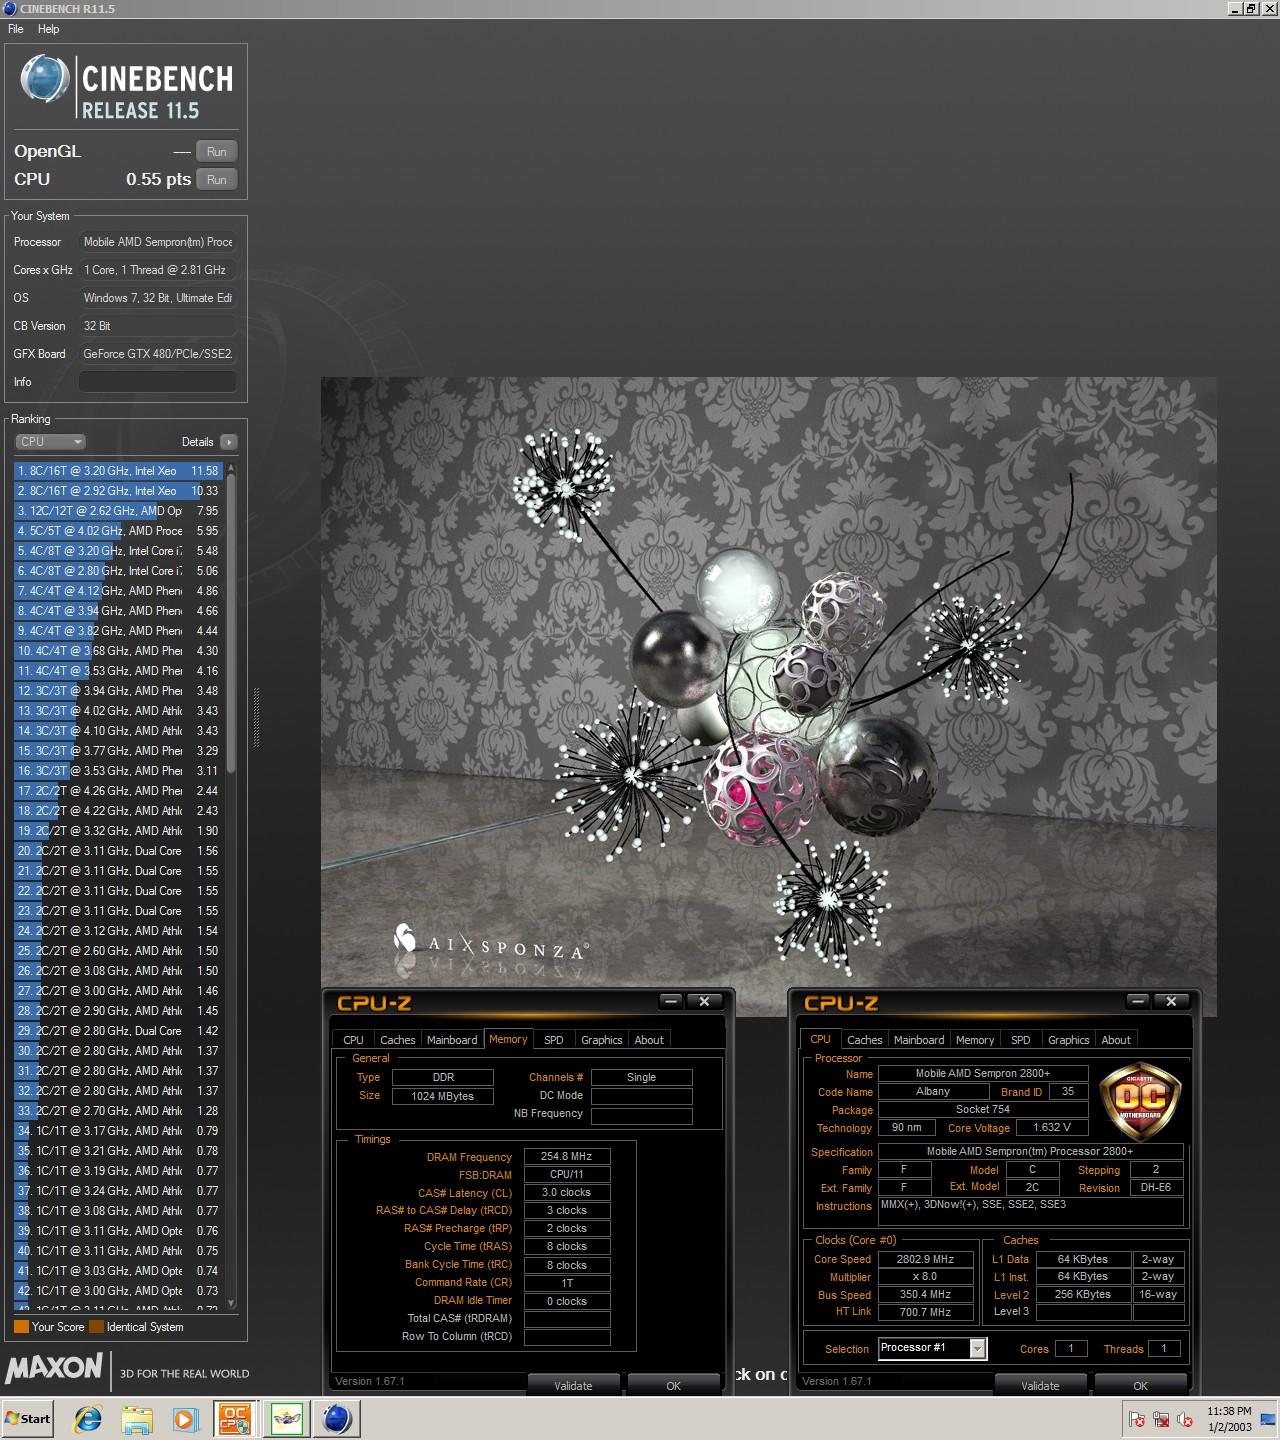1280x1440 pixels.
Task: Open About tab in left CPU-Z window
Action: click(x=649, y=1040)
